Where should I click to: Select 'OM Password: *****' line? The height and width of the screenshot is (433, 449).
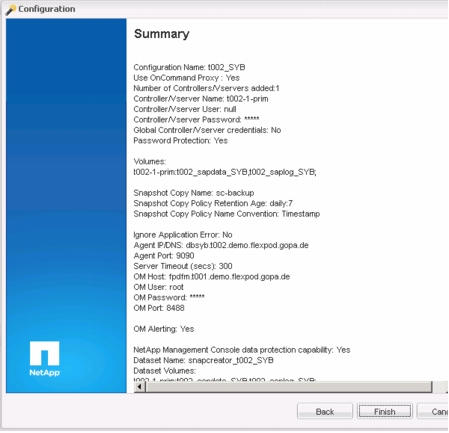pos(169,297)
